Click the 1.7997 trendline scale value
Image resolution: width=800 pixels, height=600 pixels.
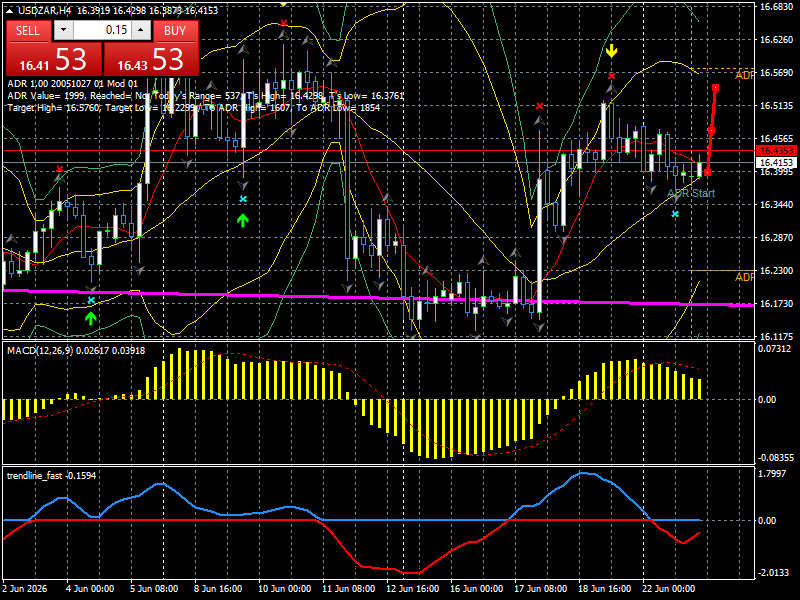pyautogui.click(x=772, y=474)
